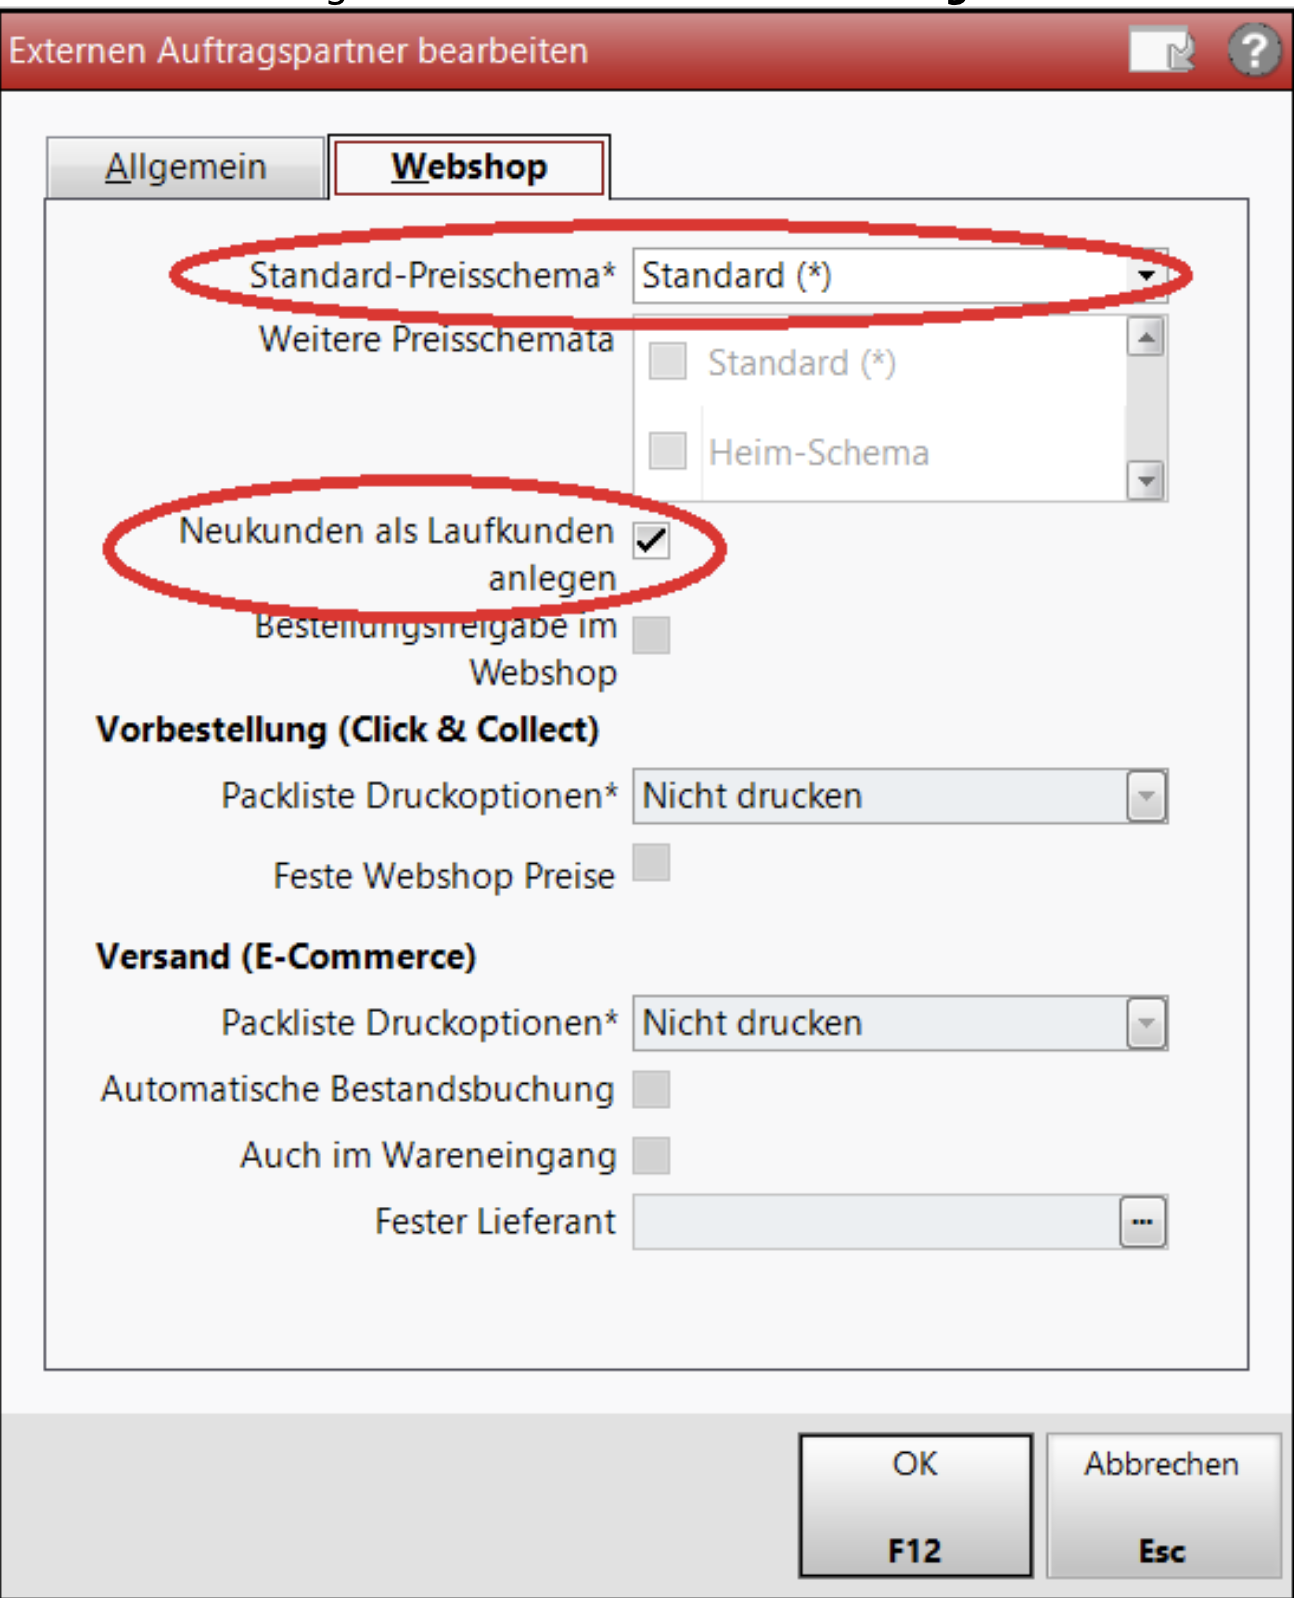The height and width of the screenshot is (1598, 1294).
Task: Click scroll-down arrow in Weitere Preisschemata list
Action: [x=1146, y=480]
